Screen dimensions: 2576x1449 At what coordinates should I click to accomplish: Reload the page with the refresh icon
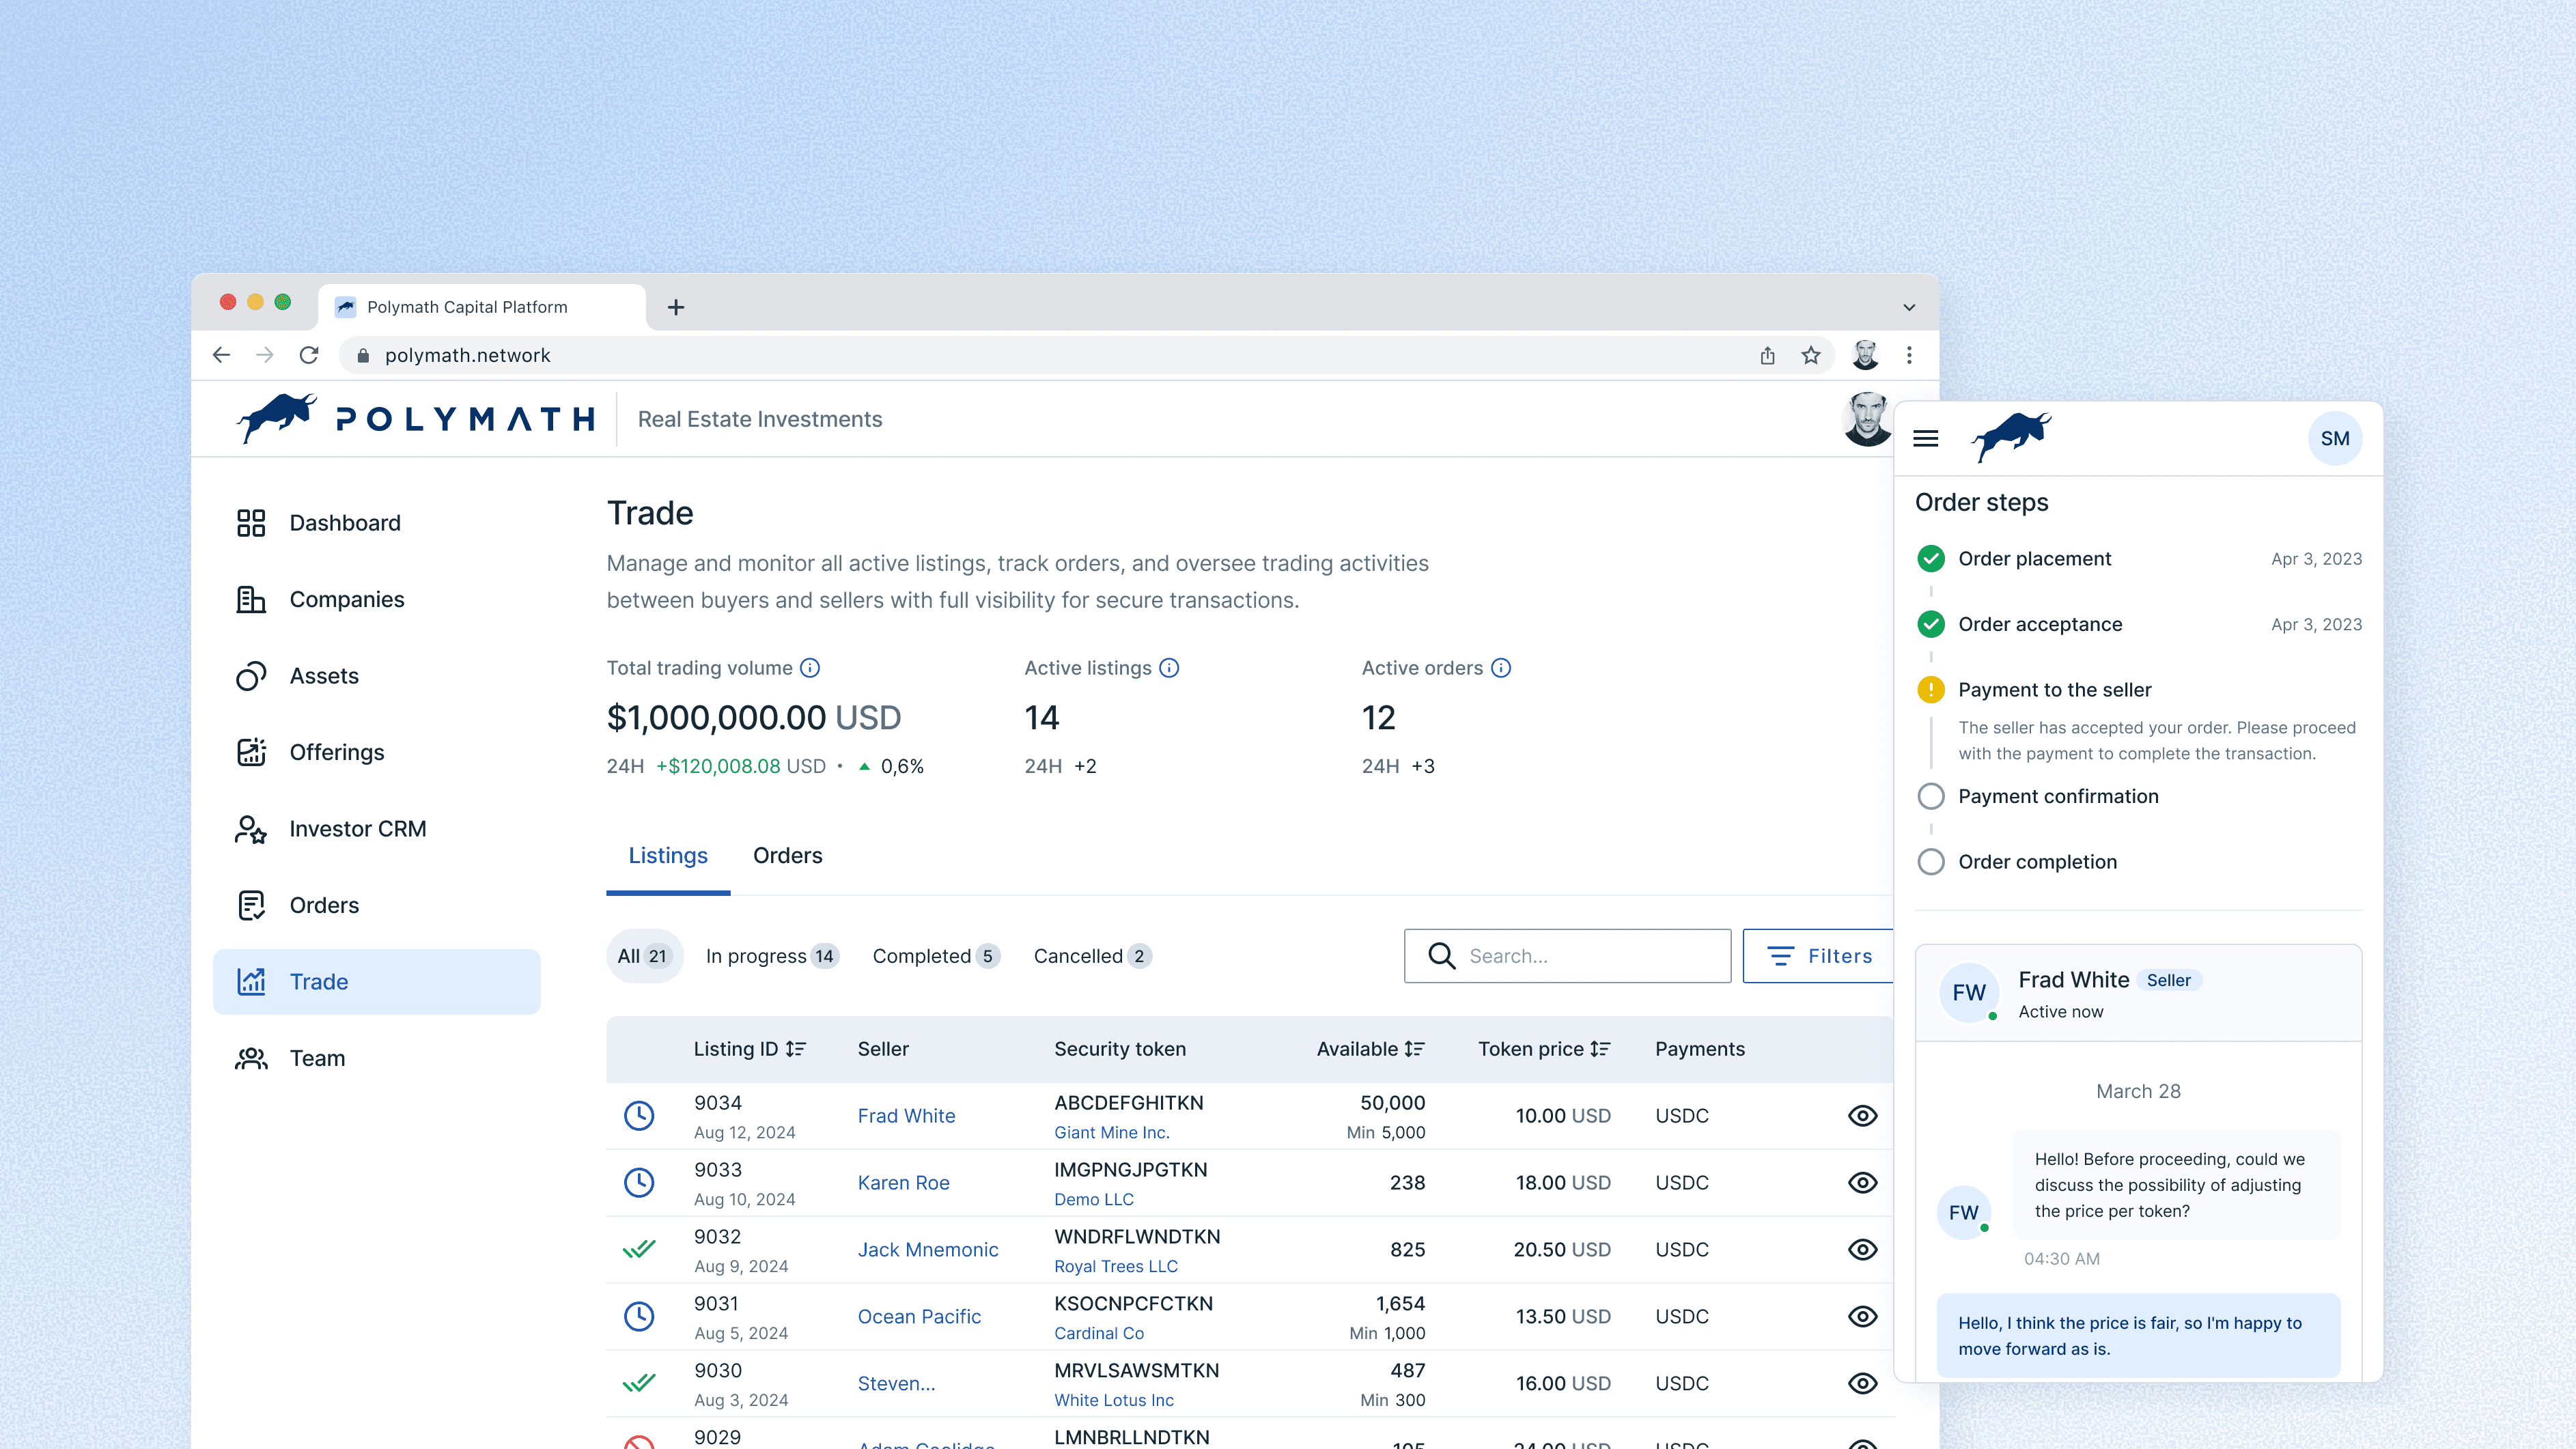(x=309, y=355)
